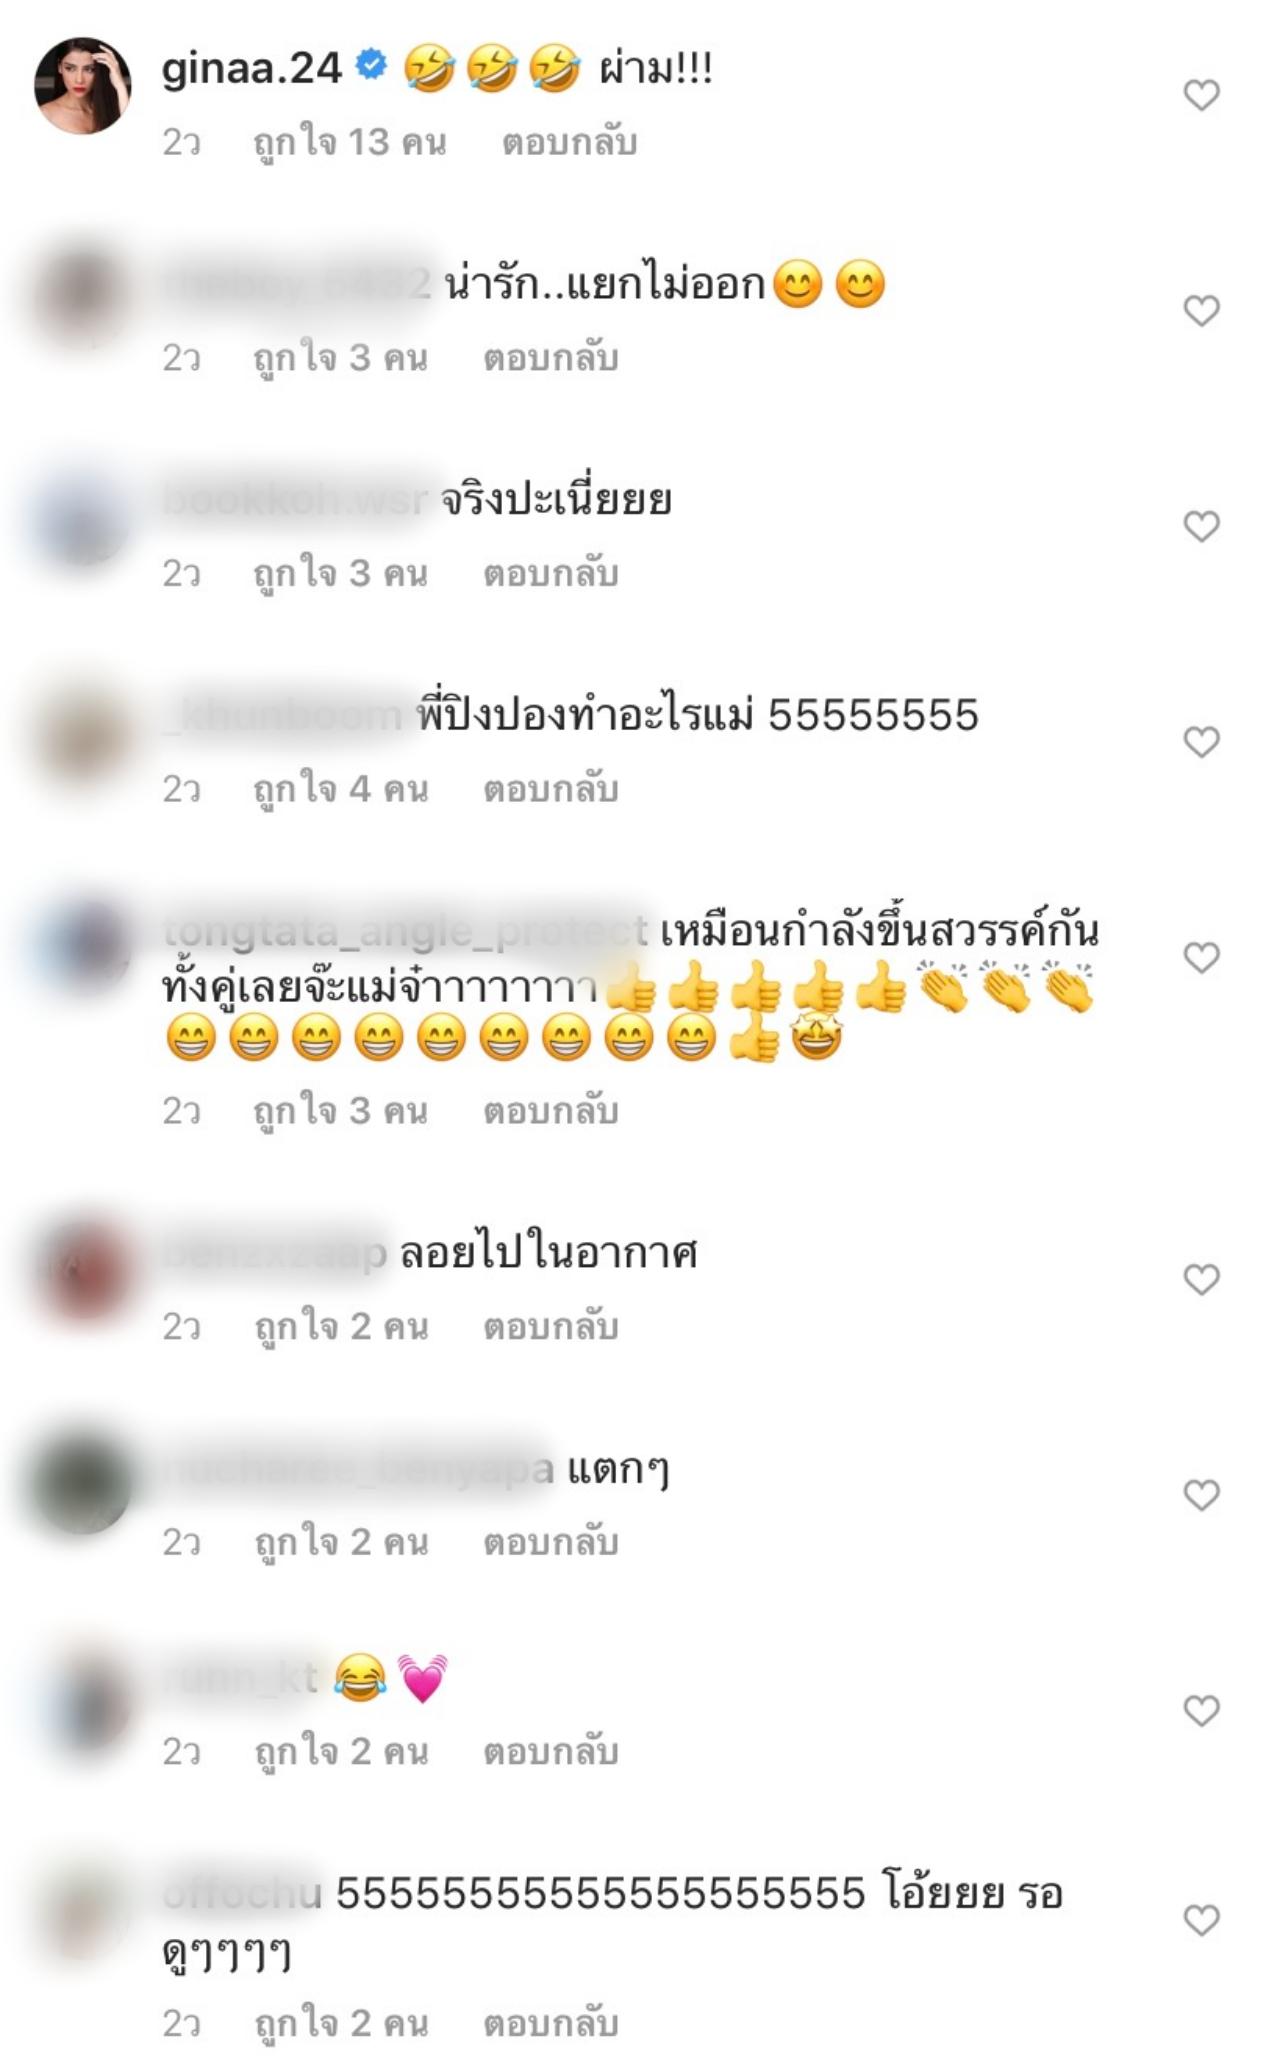Reply to the เหมือนกำลังขึ้นสวรรค์ comment
This screenshot has height=2058, width=1280.
pyautogui.click(x=551, y=1111)
